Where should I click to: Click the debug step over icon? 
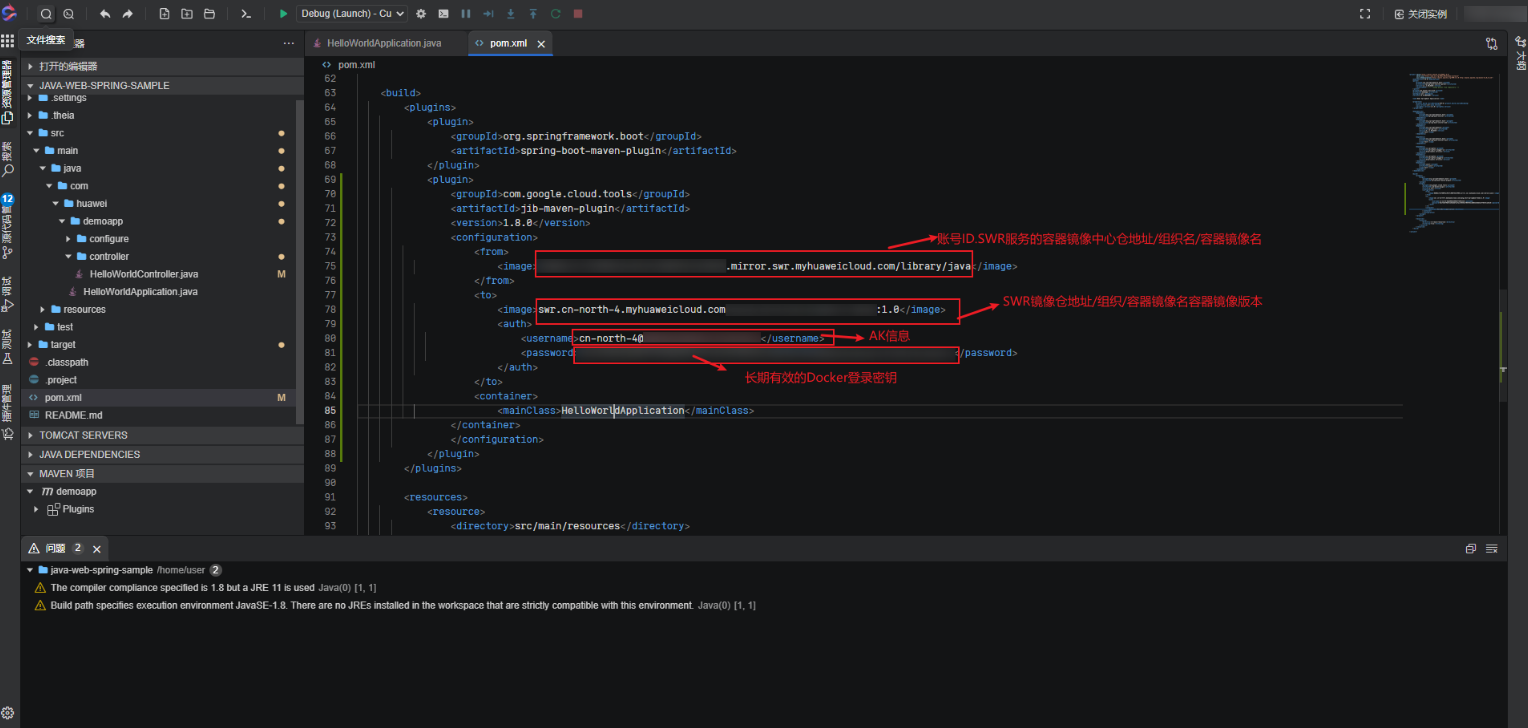[x=488, y=14]
